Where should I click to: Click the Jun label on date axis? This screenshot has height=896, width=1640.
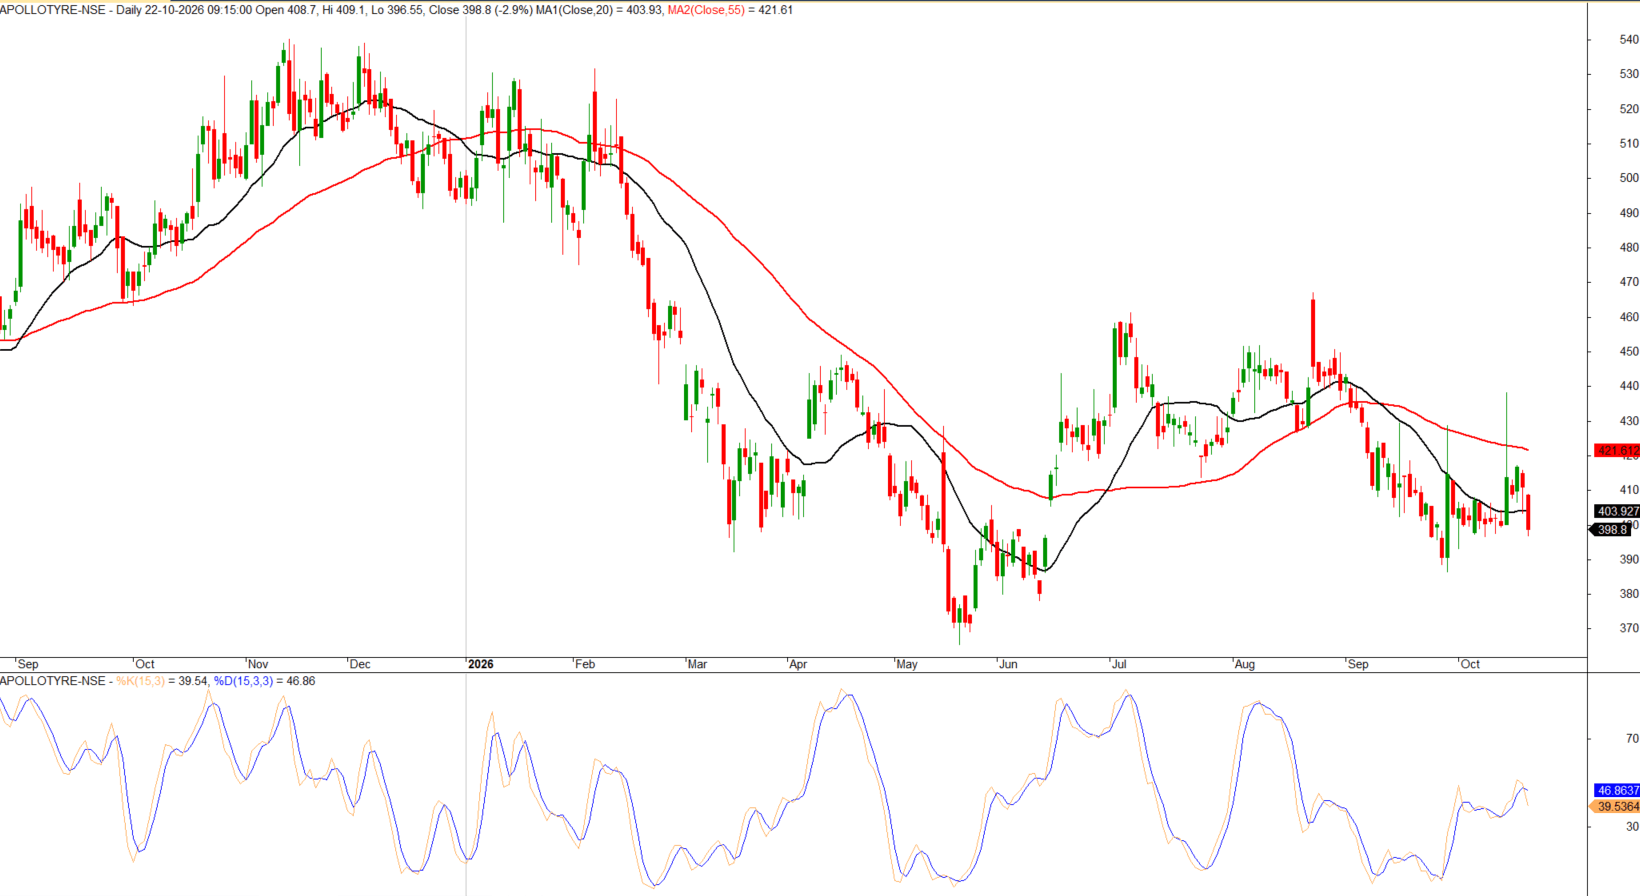[1008, 664]
